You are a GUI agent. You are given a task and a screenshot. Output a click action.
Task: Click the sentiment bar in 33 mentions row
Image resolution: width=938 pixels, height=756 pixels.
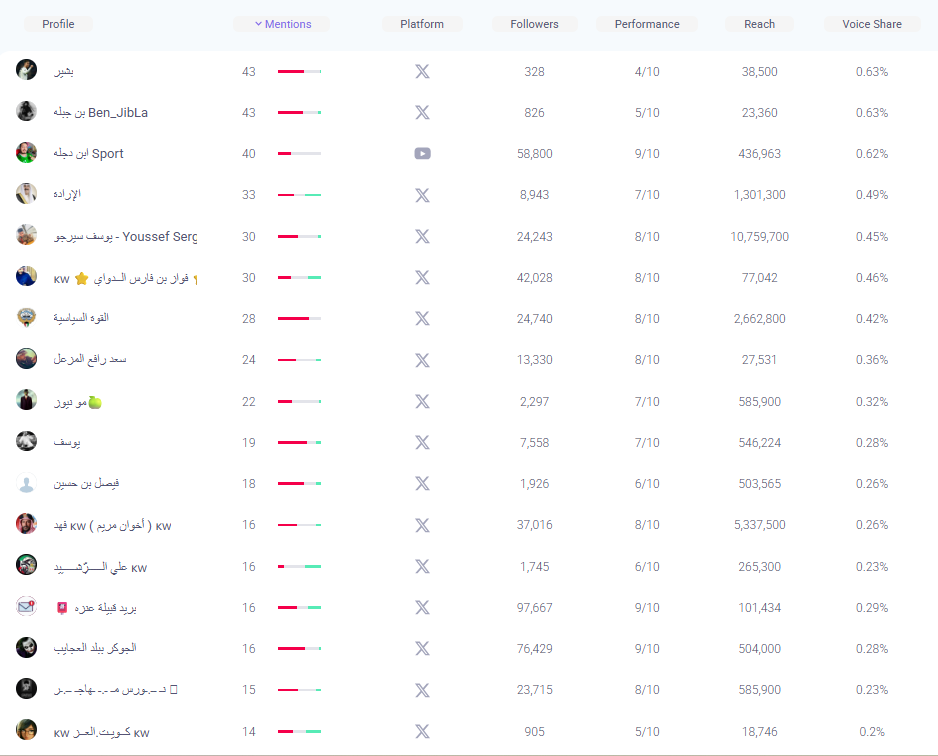[299, 195]
